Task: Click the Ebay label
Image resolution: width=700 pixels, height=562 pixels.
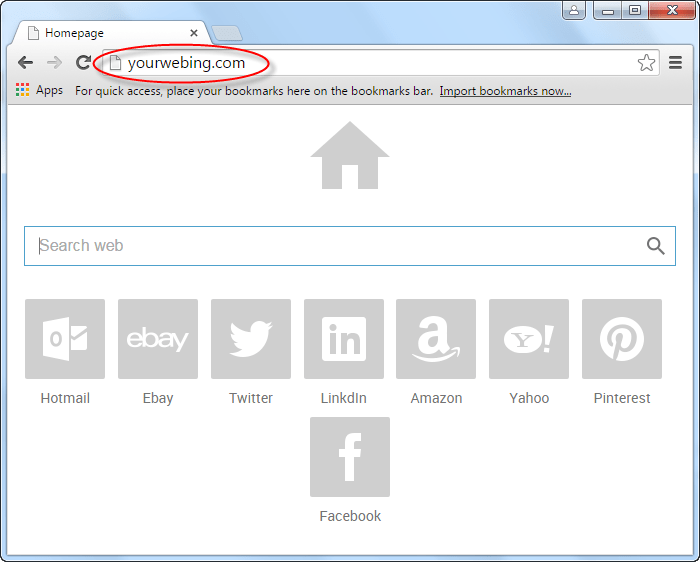Action: tap(158, 398)
